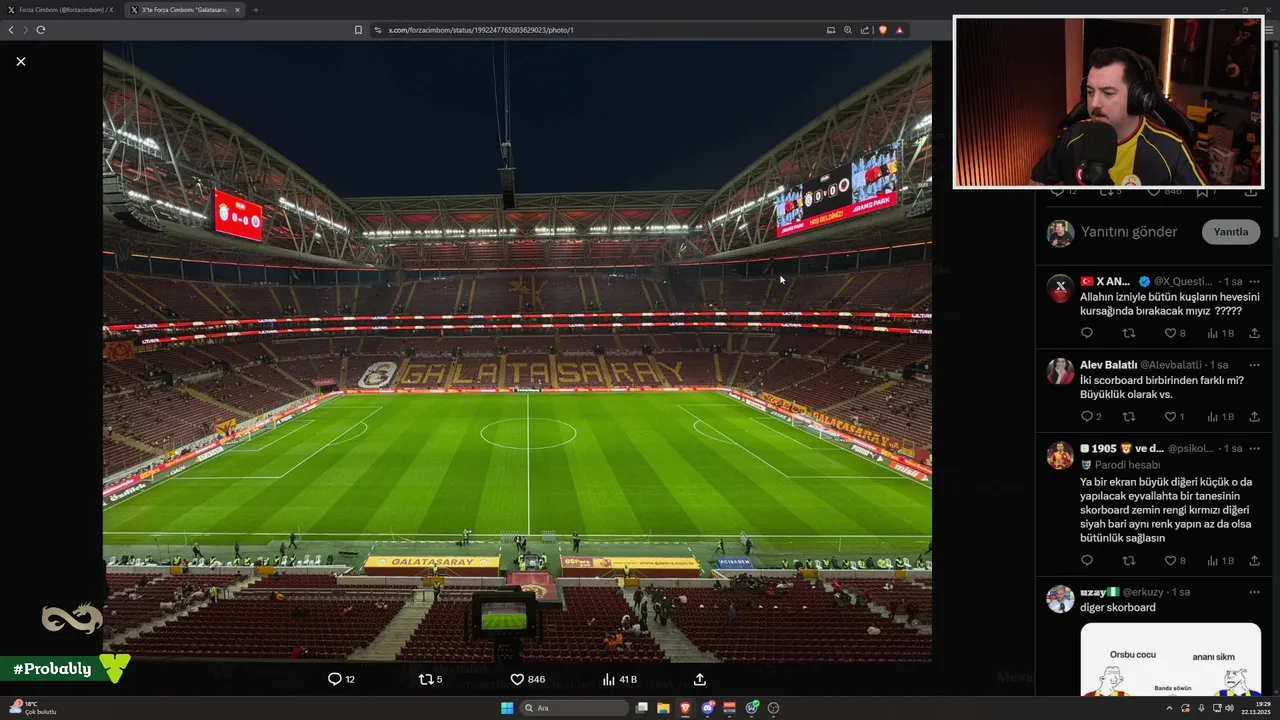Click the volume speaker icon in tray
1280x720 pixels.
1229,708
